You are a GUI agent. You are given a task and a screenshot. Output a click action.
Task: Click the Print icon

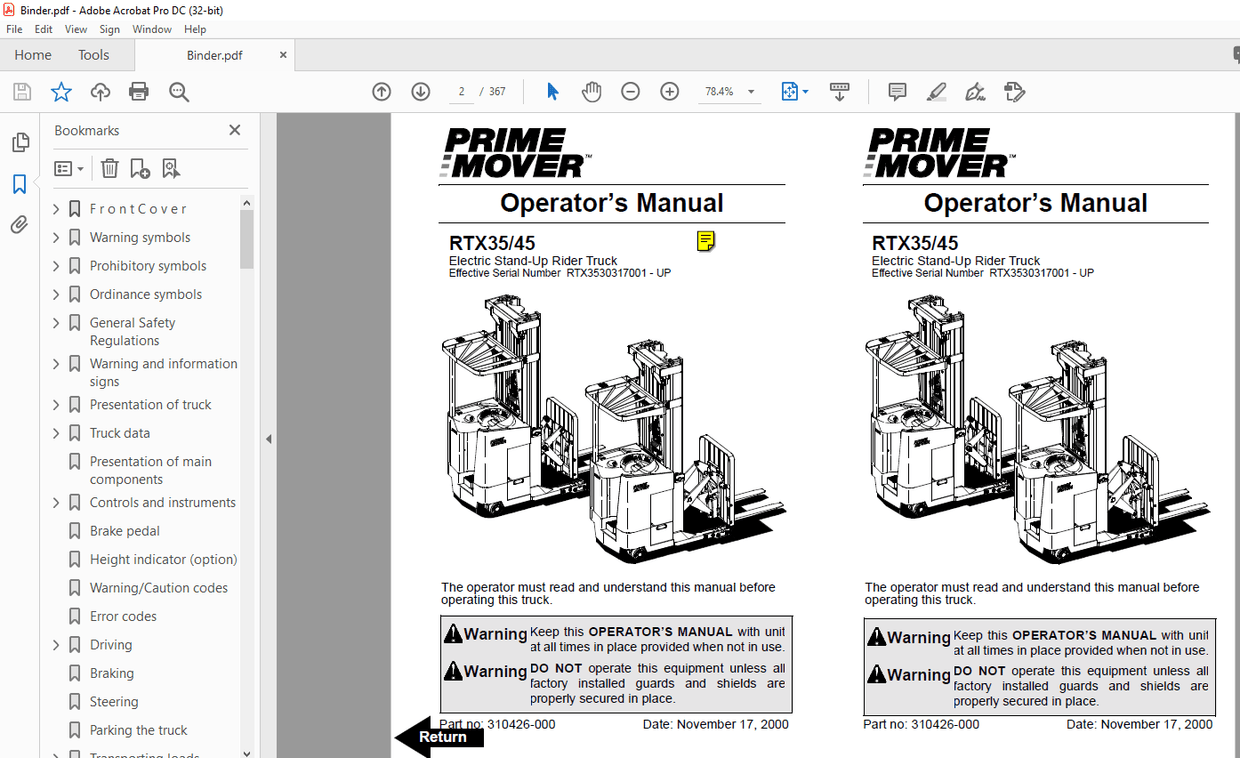tap(138, 91)
